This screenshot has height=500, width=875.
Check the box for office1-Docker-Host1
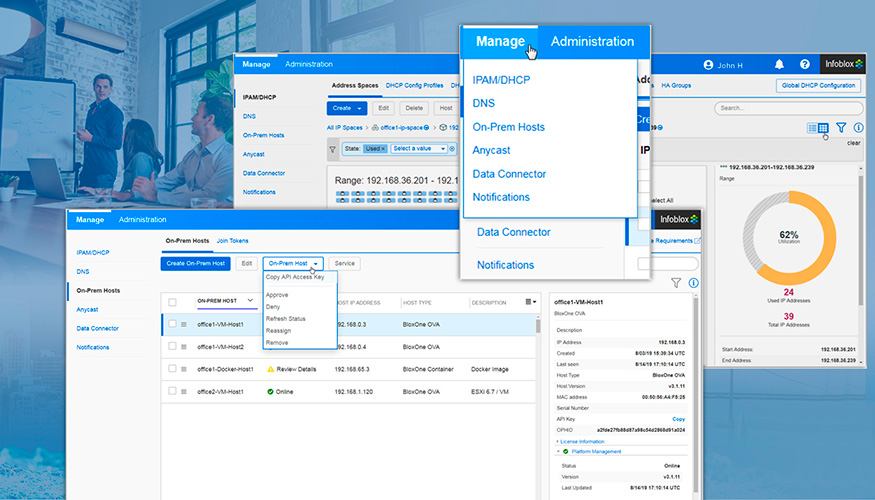click(172, 368)
